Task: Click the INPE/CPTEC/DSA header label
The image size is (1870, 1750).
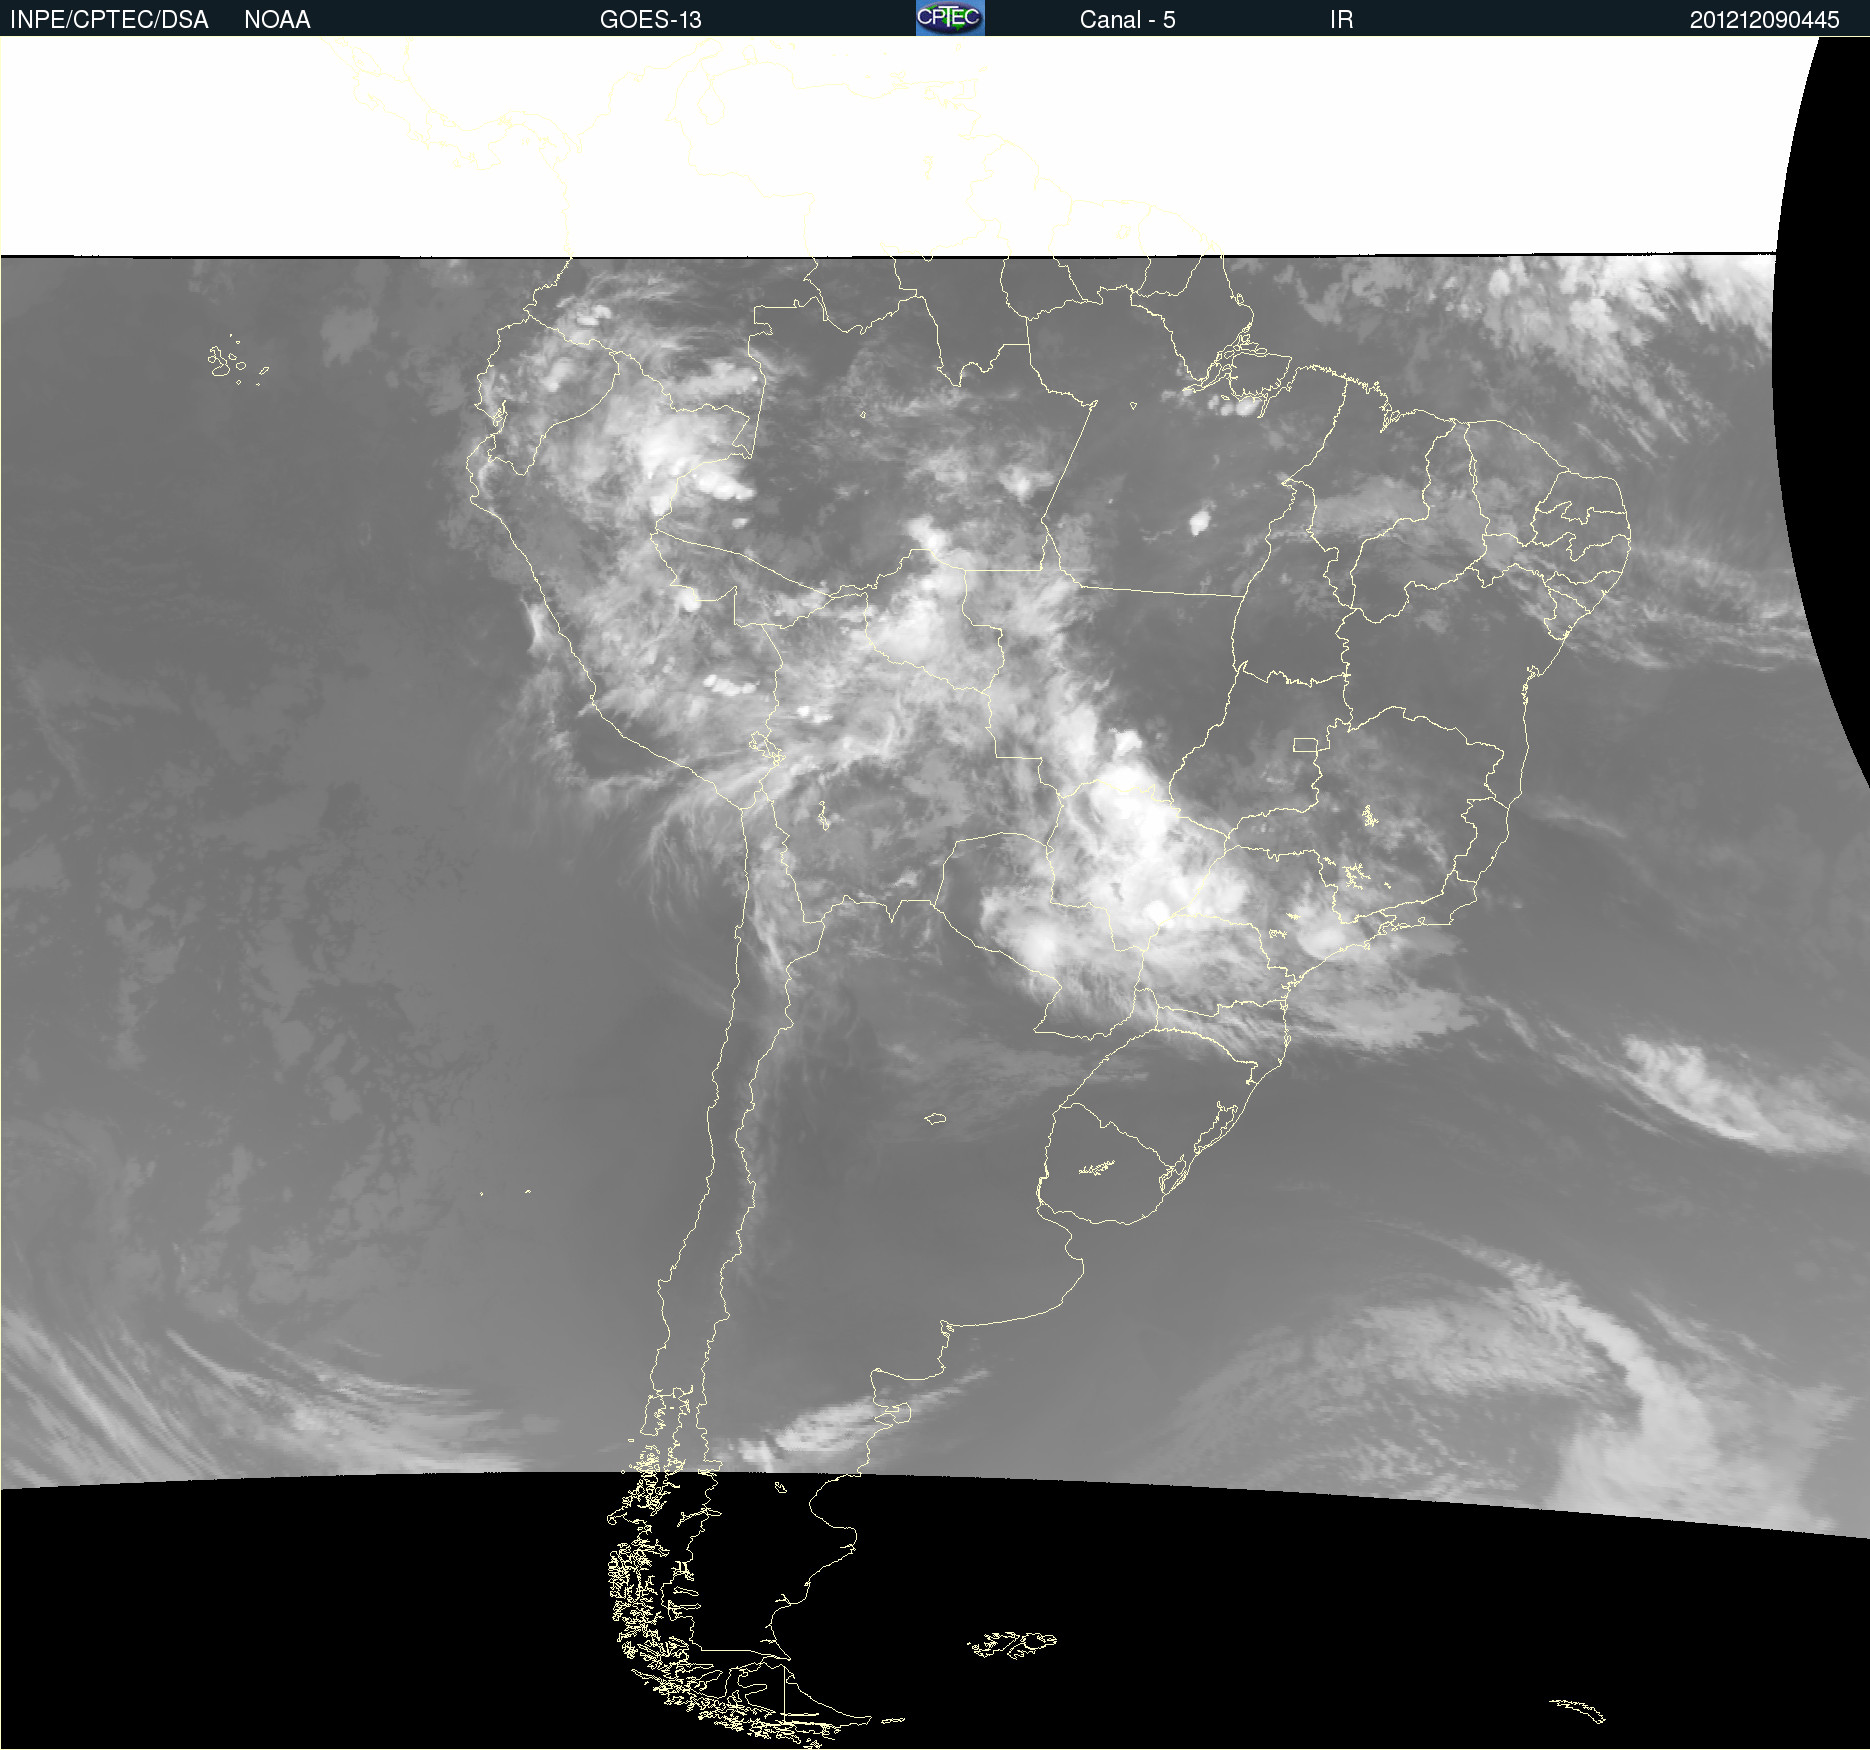Action: [x=109, y=20]
